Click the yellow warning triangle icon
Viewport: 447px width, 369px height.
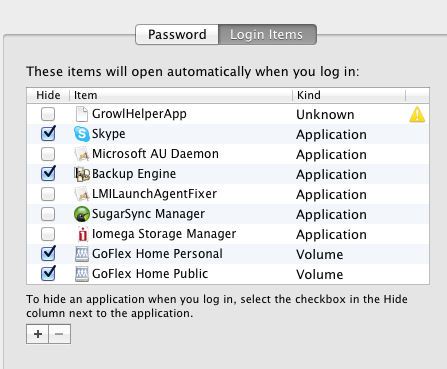tap(417, 114)
